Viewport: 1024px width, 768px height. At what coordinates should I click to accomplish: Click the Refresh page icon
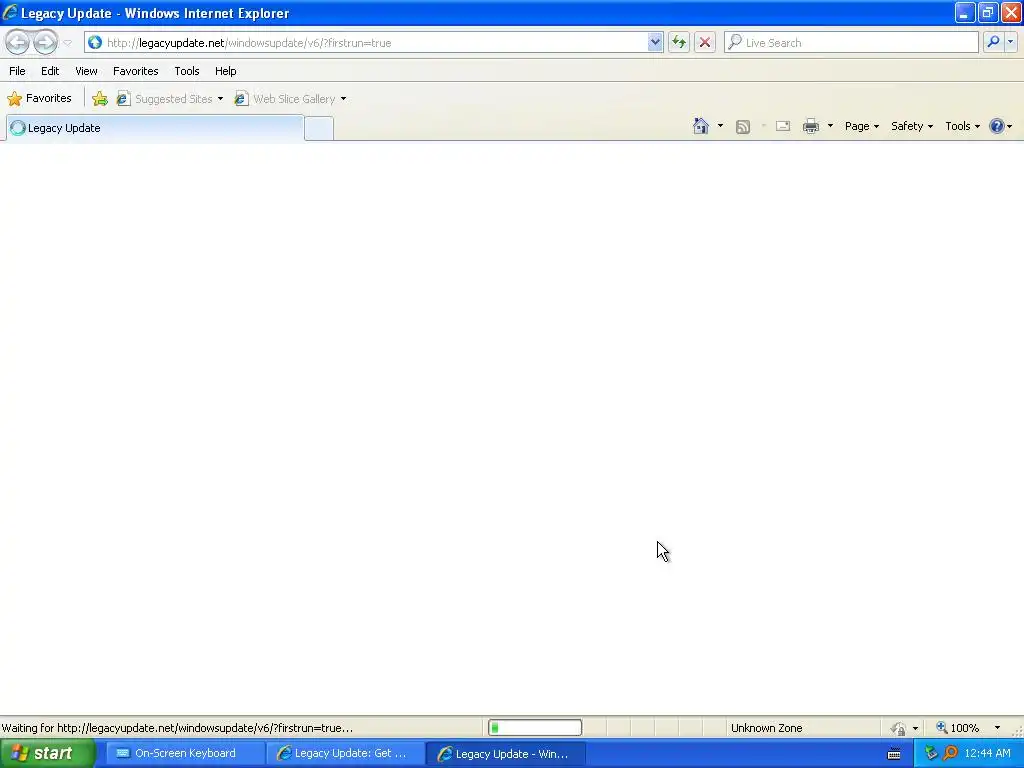(679, 42)
